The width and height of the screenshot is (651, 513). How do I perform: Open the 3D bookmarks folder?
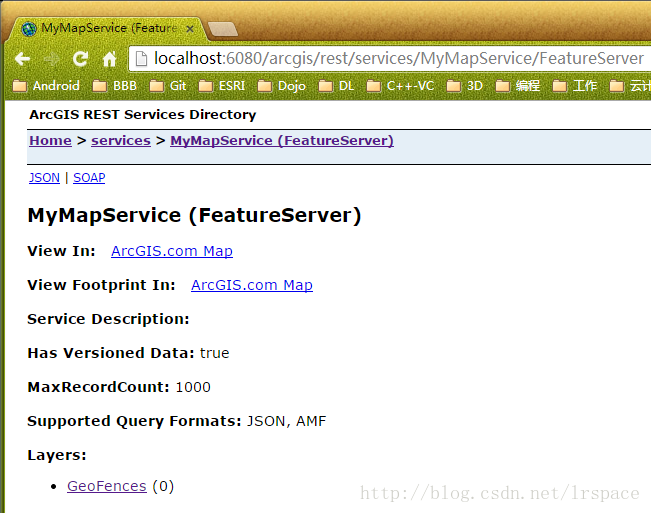[x=465, y=86]
